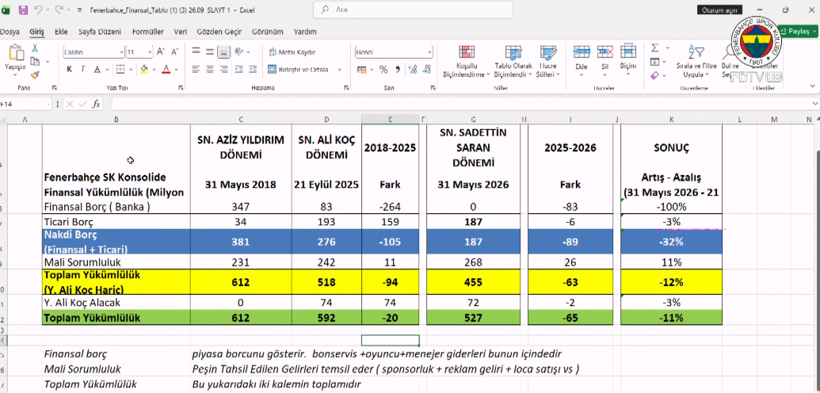
Task: Select the Format Painter brush icon
Action: pos(35,75)
